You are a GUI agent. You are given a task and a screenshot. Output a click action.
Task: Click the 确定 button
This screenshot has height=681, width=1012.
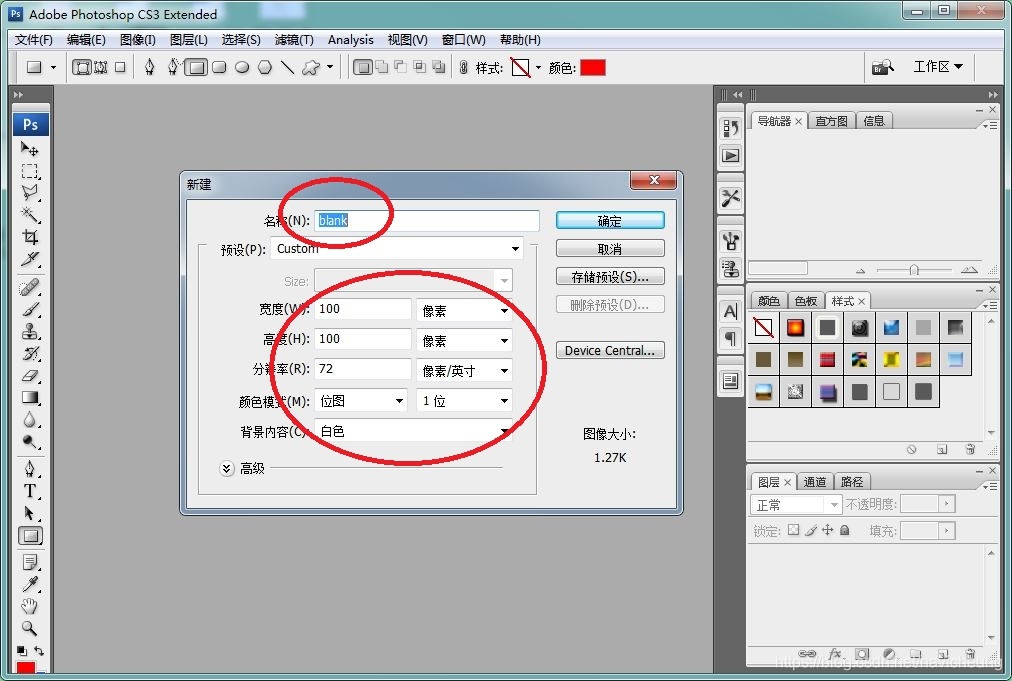[x=610, y=221]
